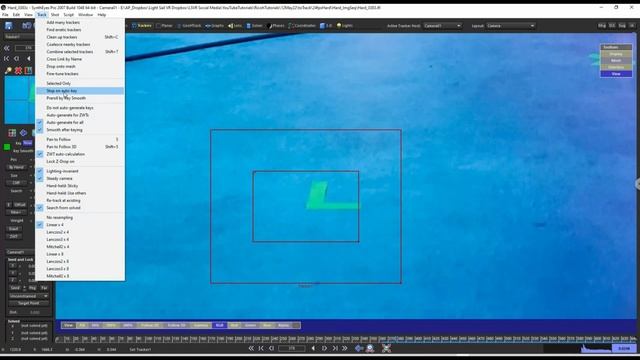Play forward in bottom playbar

(324, 348)
